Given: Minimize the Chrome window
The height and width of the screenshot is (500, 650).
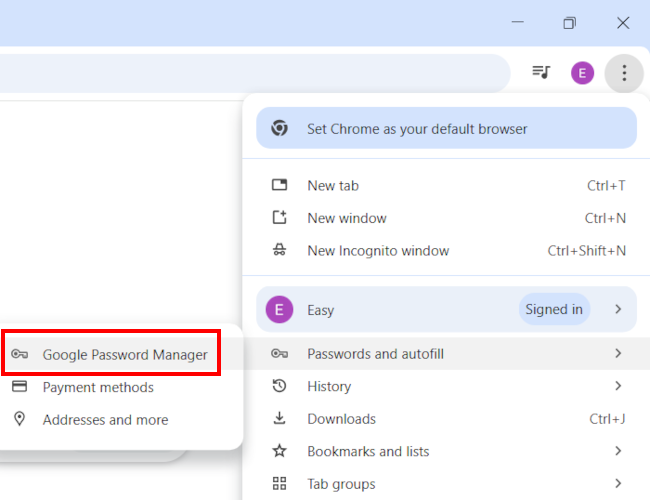Looking at the screenshot, I should tap(517, 22).
